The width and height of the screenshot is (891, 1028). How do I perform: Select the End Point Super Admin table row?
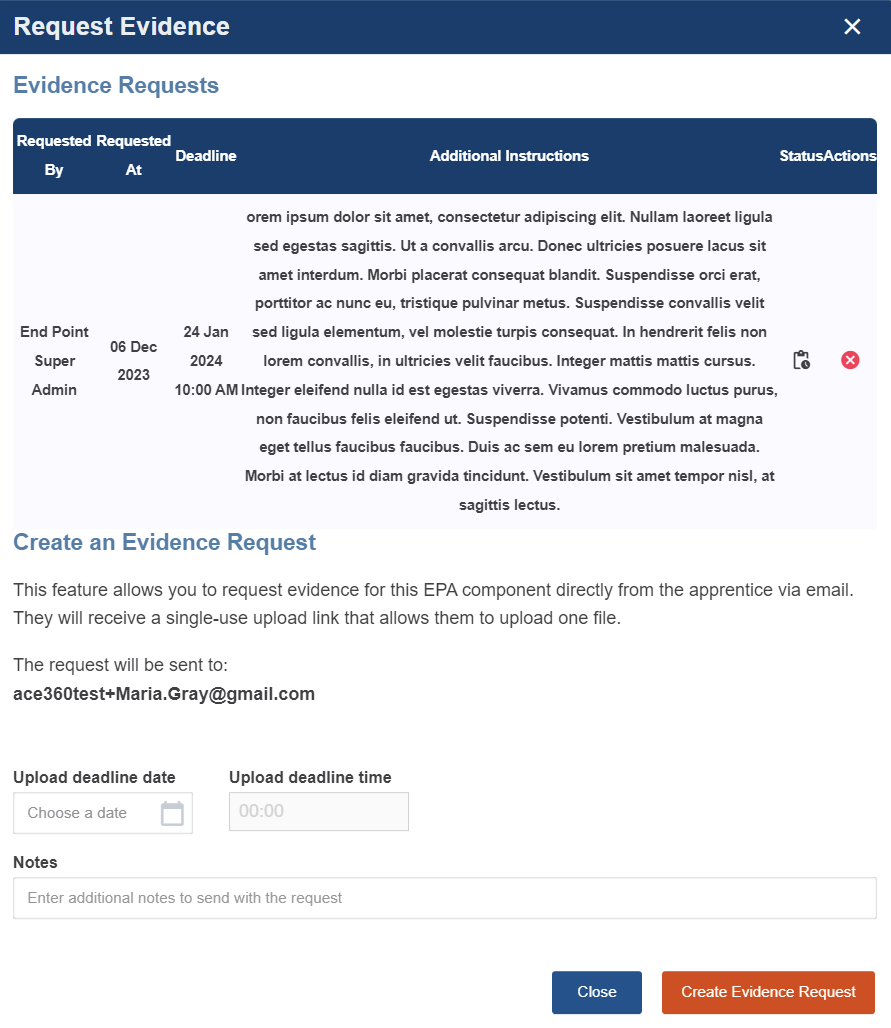point(55,360)
